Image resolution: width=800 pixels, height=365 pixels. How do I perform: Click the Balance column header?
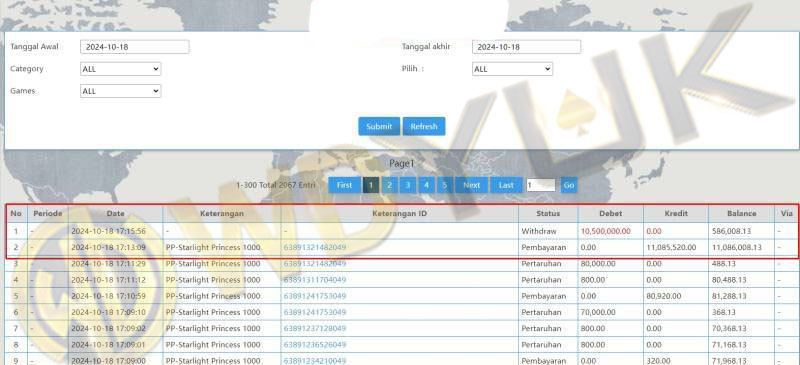[x=741, y=214]
